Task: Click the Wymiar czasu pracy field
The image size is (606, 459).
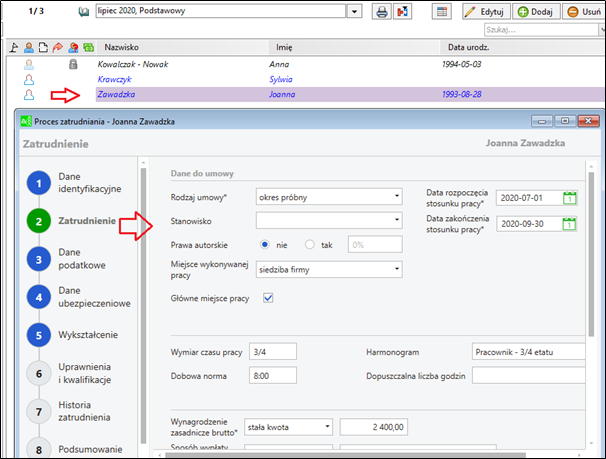Action: (x=273, y=352)
